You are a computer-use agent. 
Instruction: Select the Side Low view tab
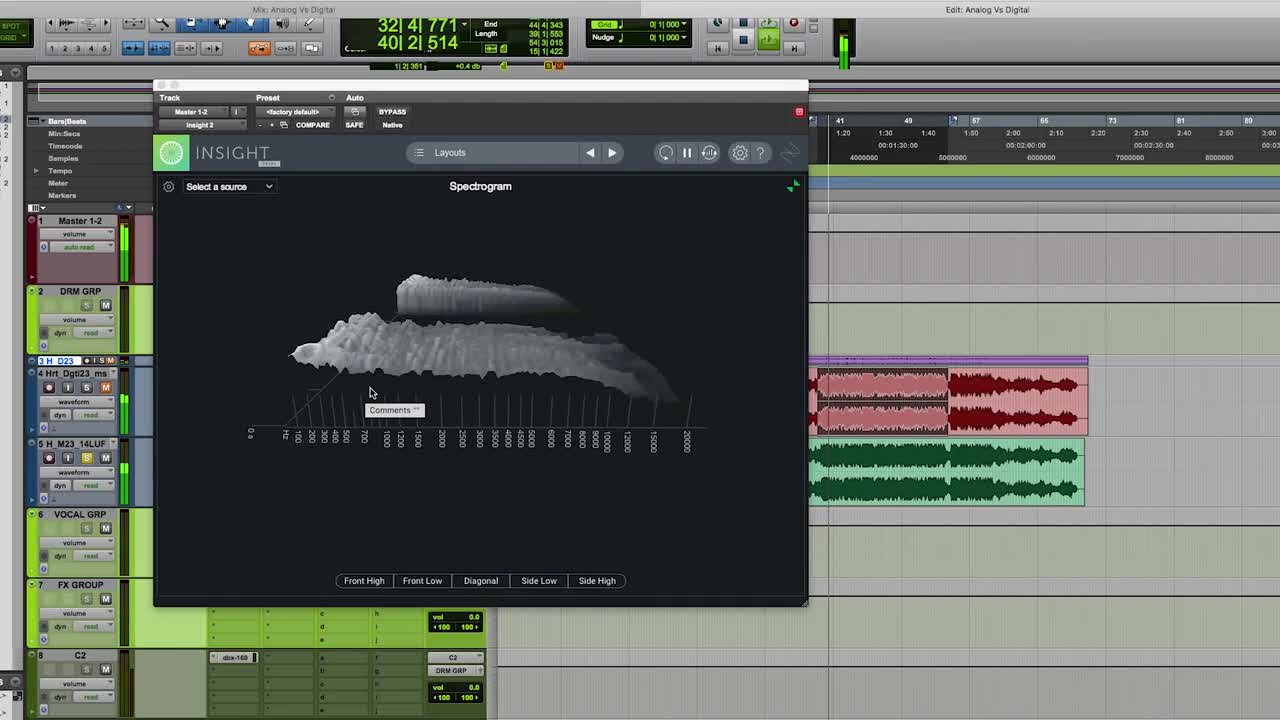coord(539,581)
